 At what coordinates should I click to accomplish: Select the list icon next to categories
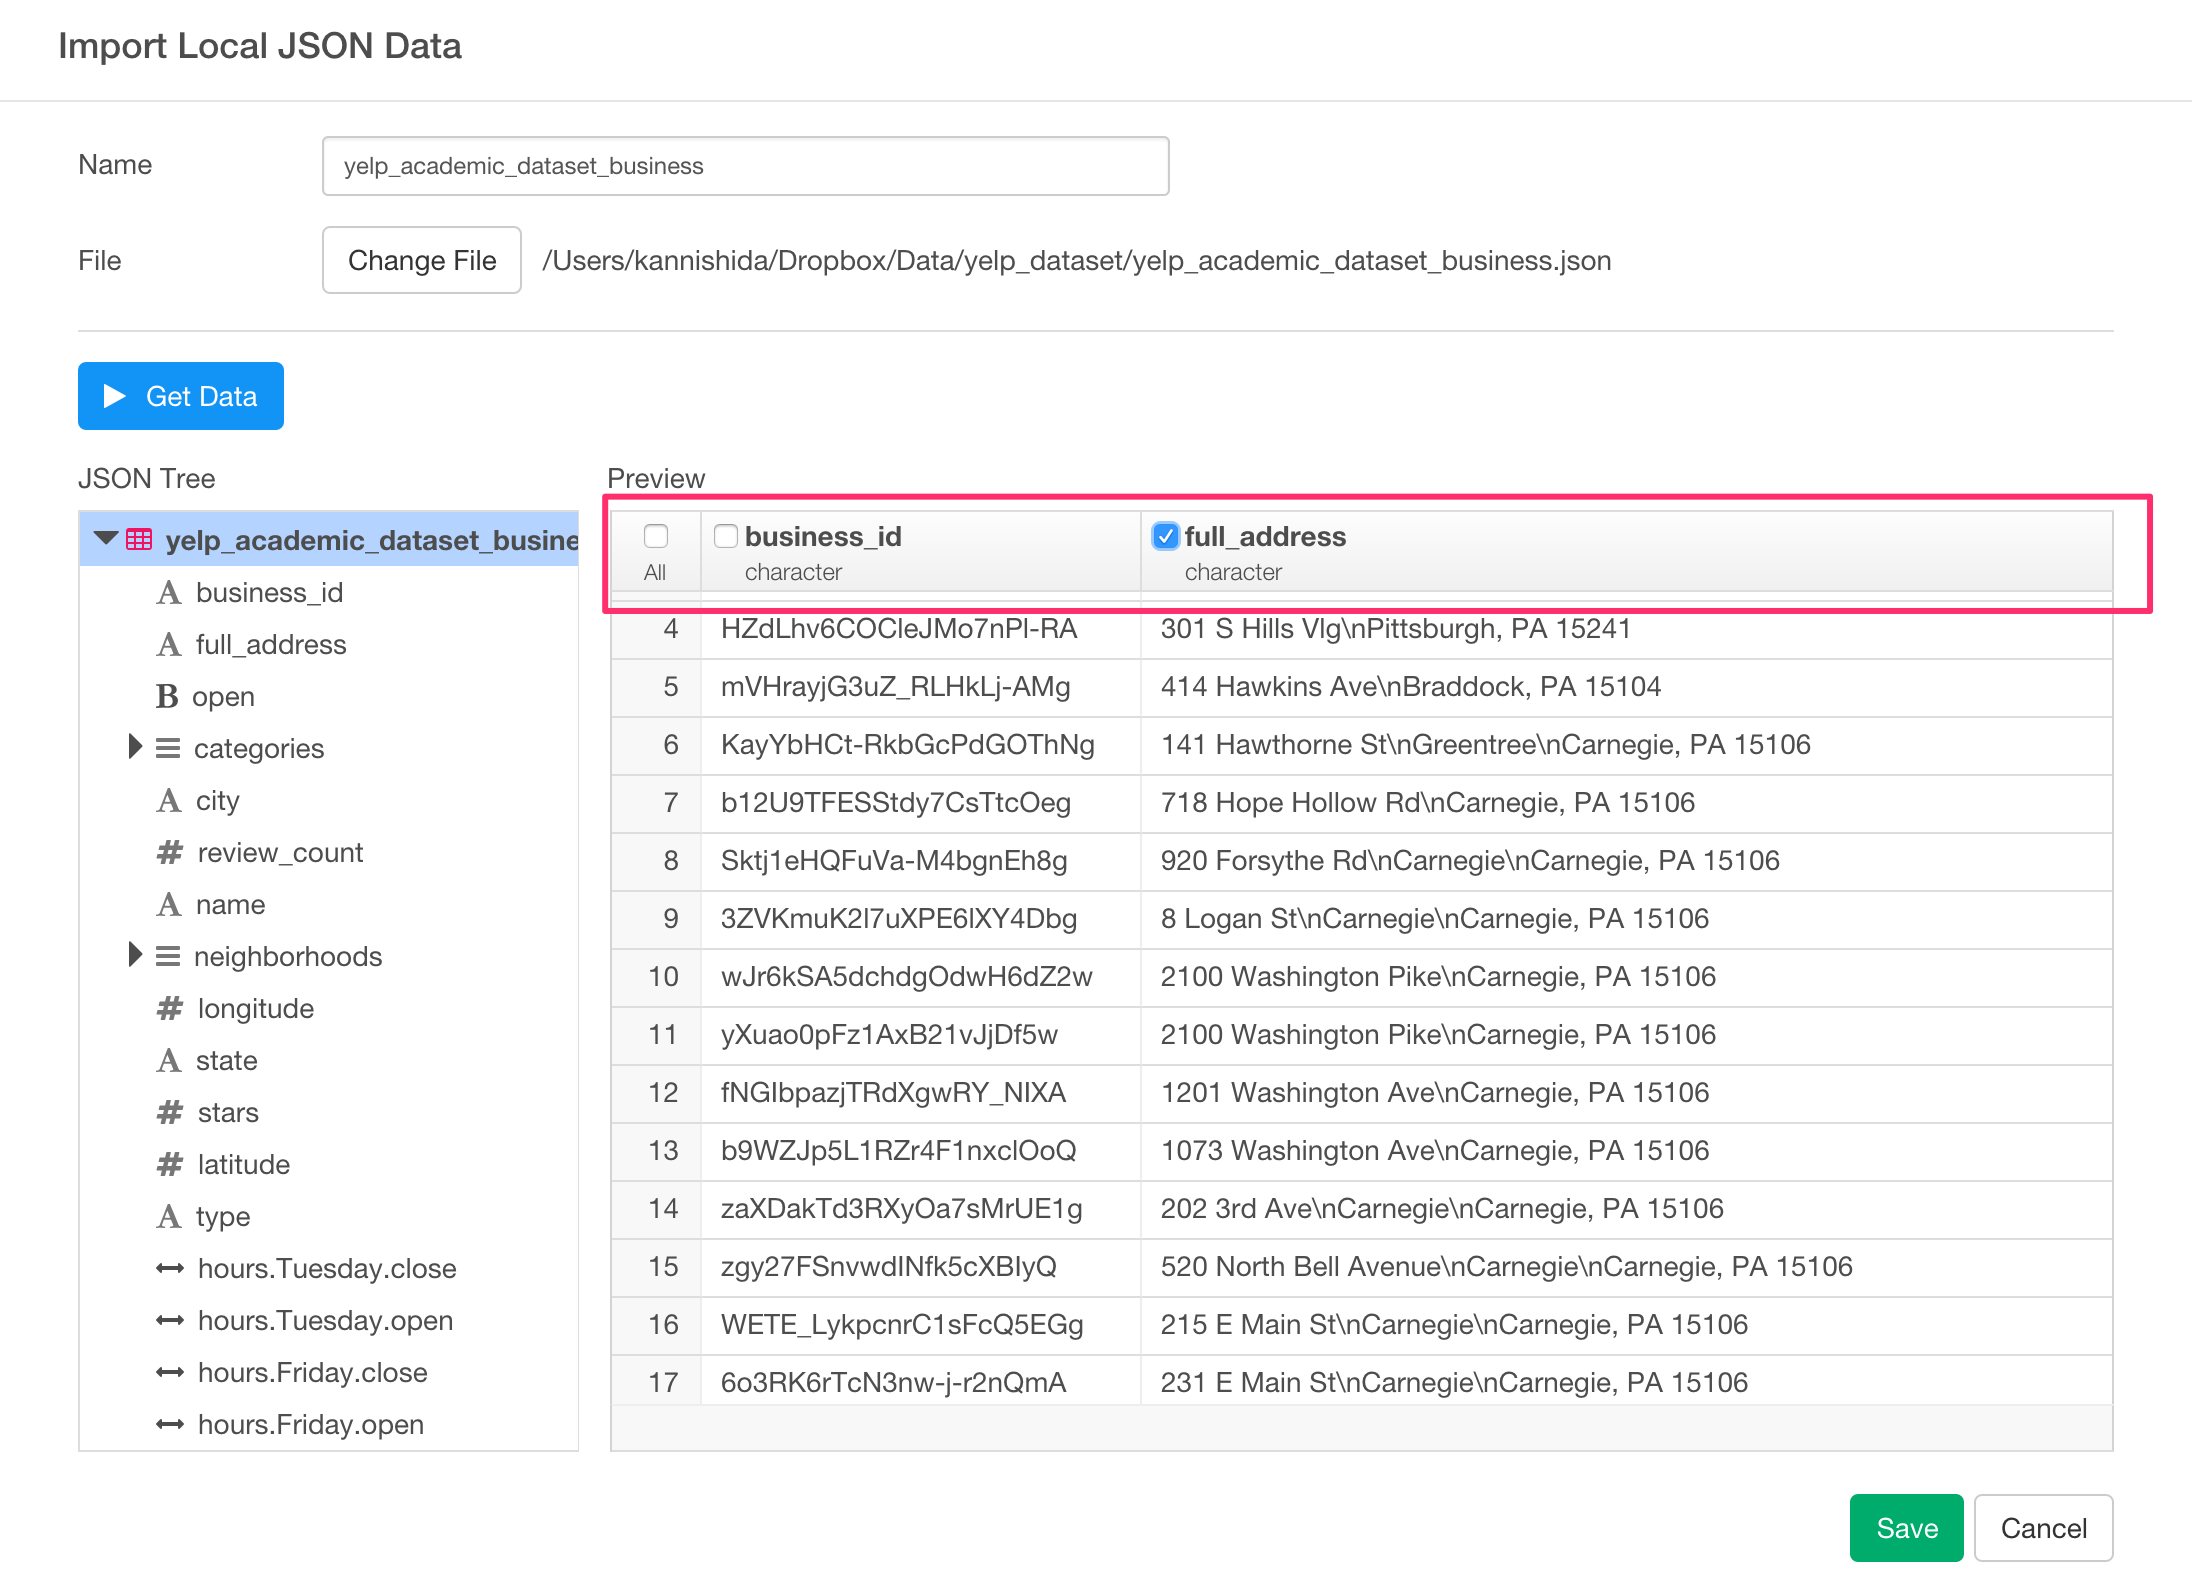[x=168, y=748]
